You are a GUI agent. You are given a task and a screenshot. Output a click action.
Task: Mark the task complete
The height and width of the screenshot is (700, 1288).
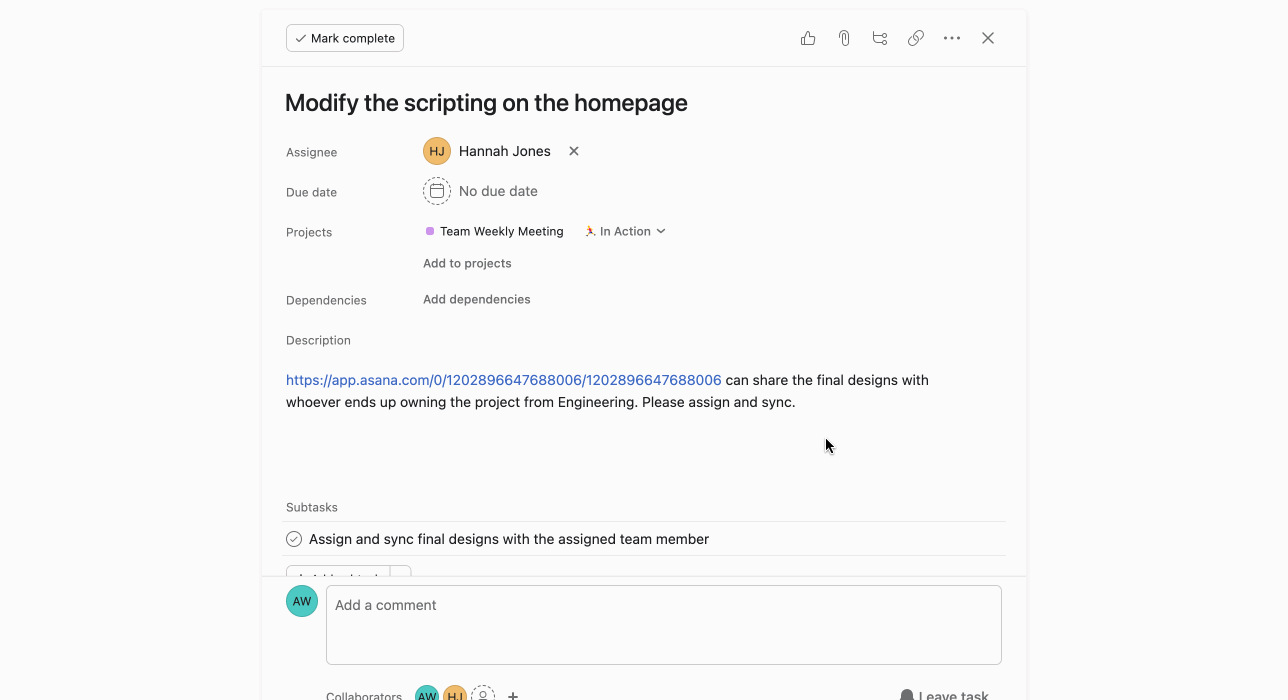pos(344,37)
